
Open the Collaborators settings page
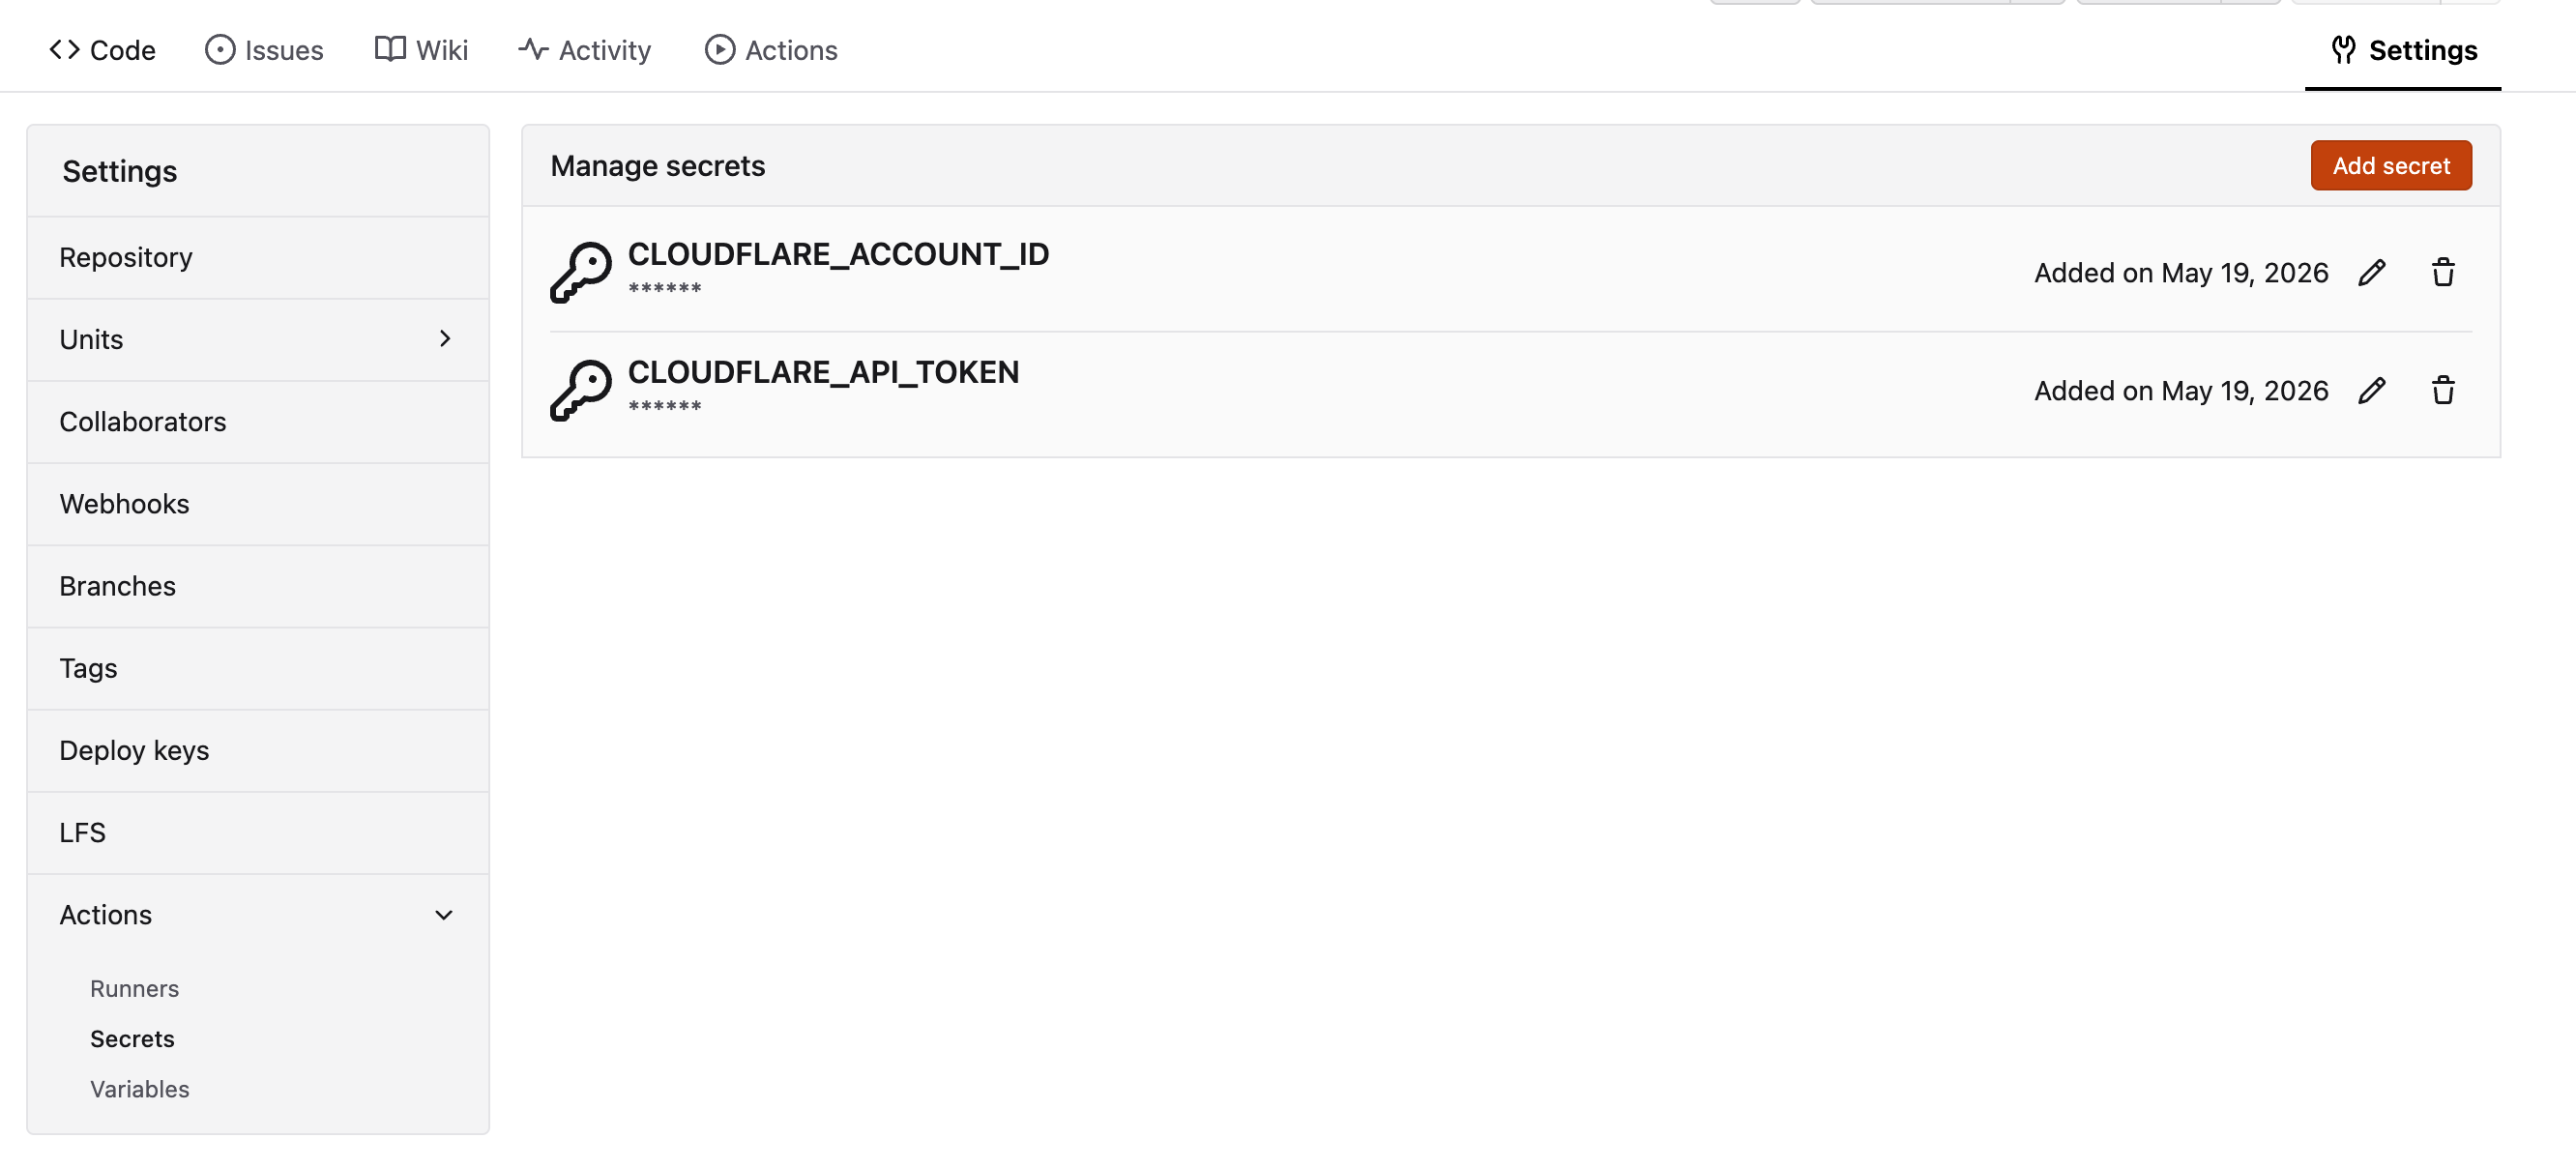tap(258, 422)
